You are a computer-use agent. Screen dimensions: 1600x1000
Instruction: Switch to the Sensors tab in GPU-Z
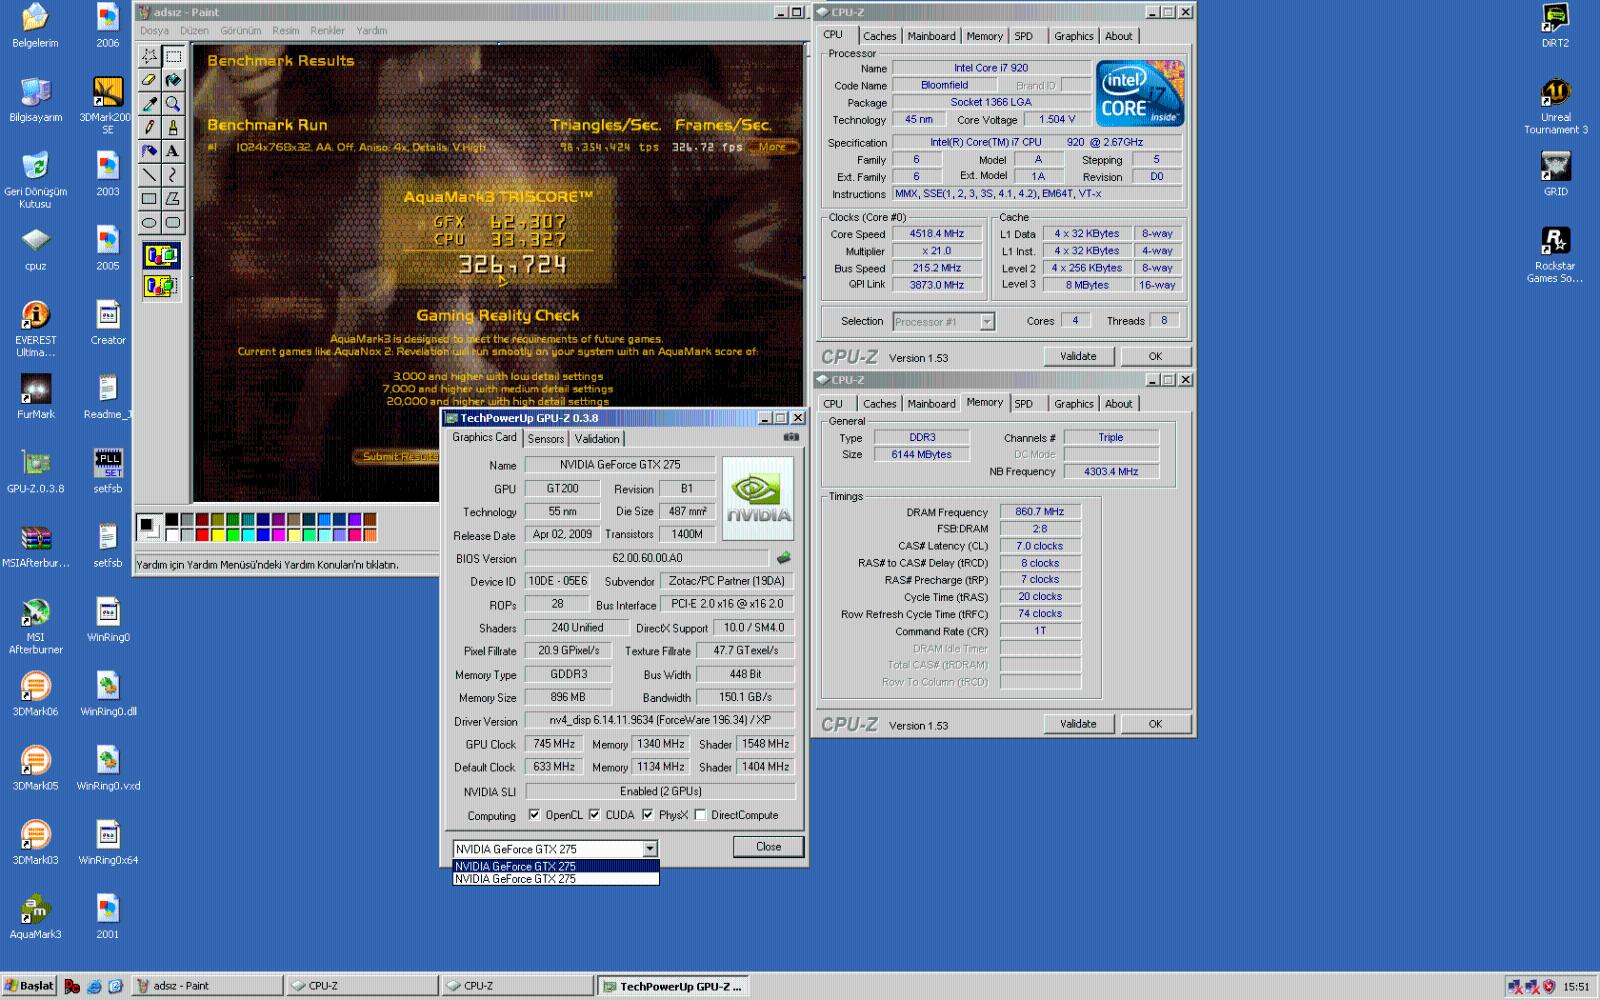[546, 439]
